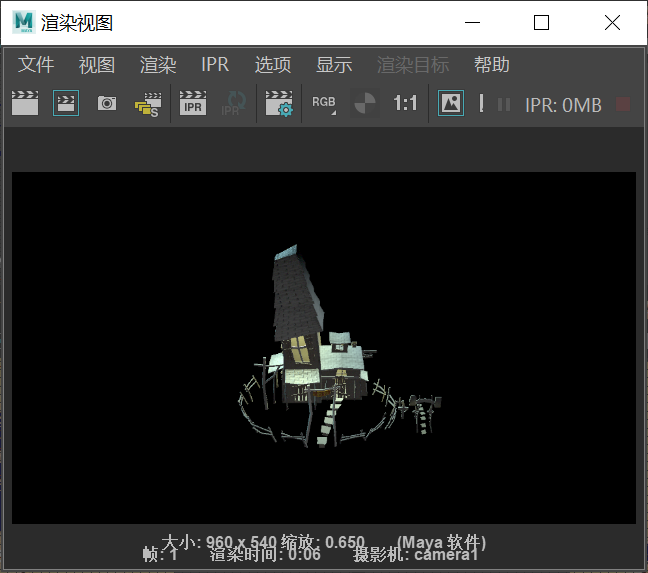Click the Refresh IPR image icon
The height and width of the screenshot is (573, 648).
234,103
